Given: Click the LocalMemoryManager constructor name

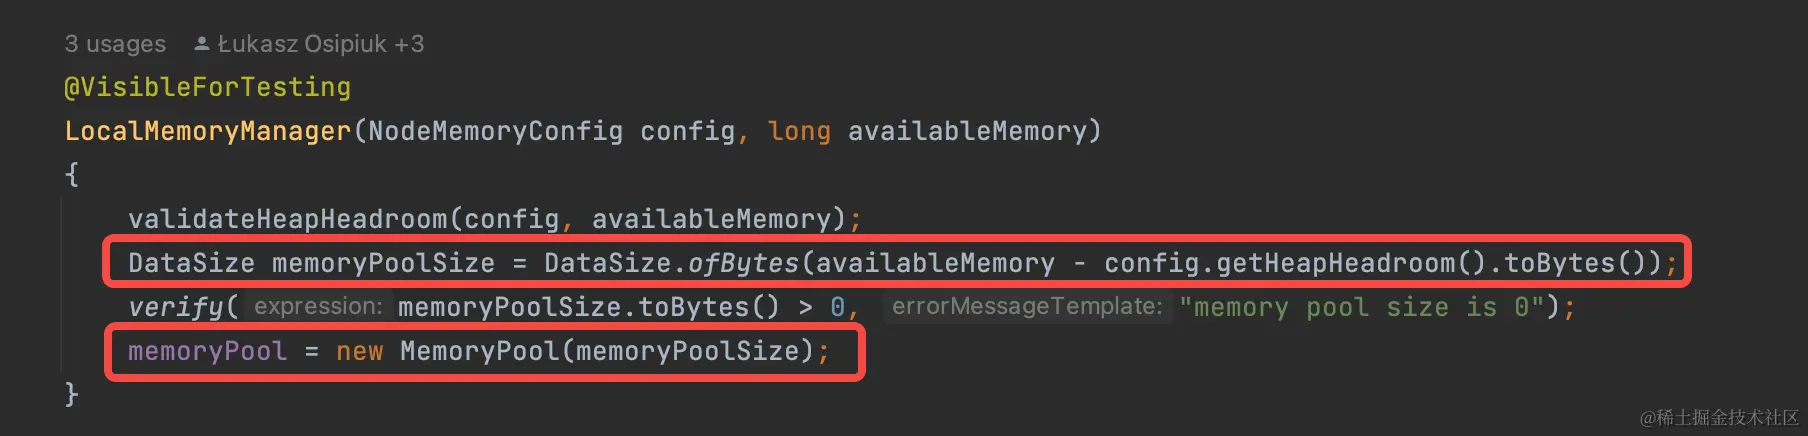Looking at the screenshot, I should 208,131.
